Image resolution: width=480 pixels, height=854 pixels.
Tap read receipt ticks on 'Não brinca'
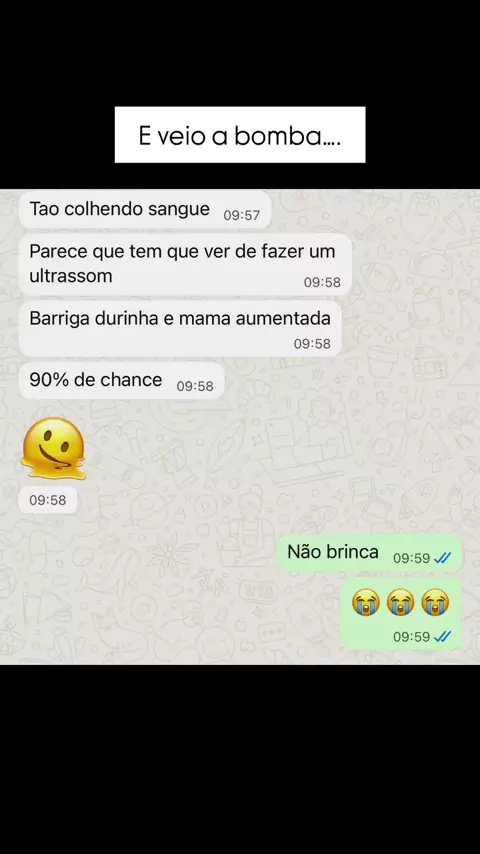pos(442,558)
